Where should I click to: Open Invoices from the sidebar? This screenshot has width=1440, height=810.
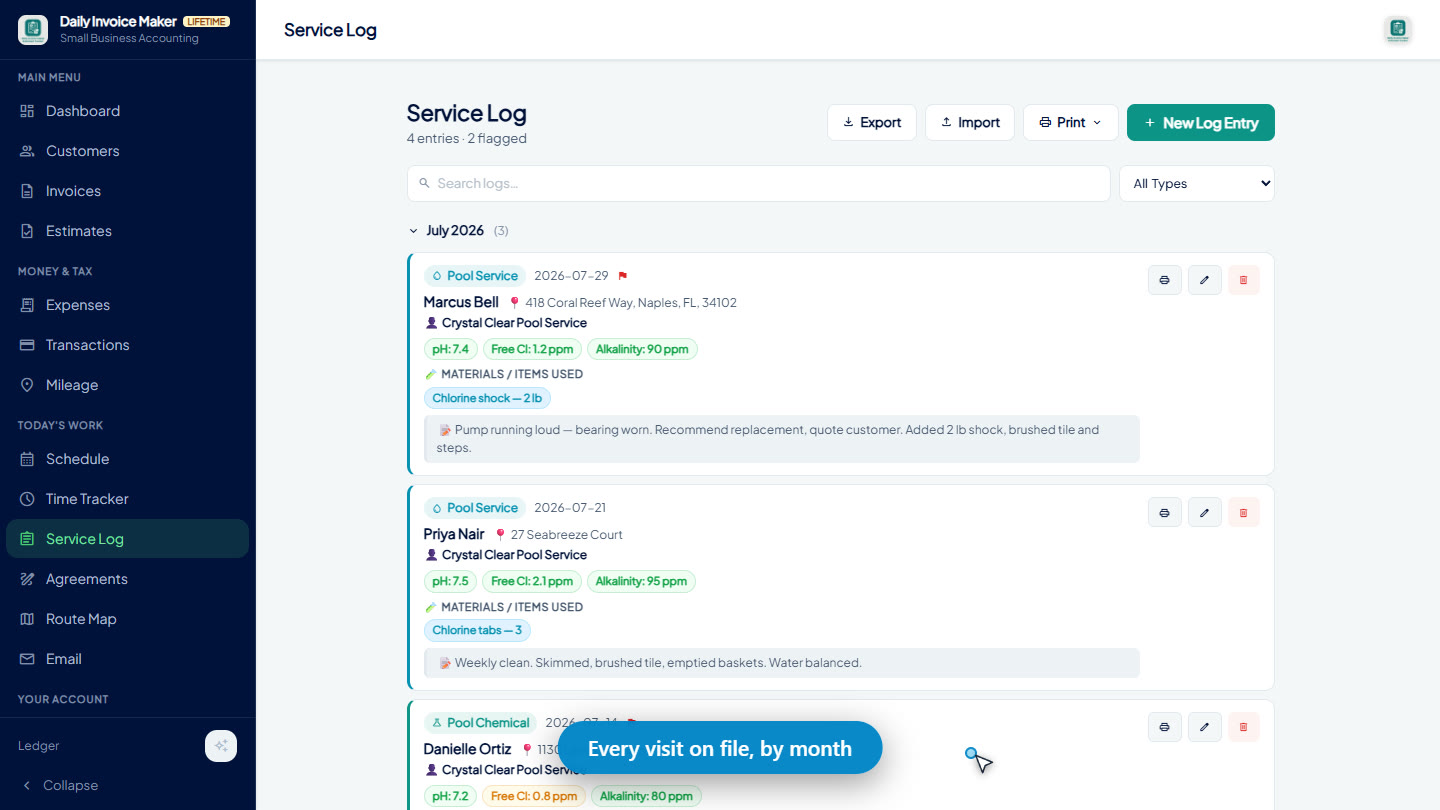pyautogui.click(x=127, y=191)
